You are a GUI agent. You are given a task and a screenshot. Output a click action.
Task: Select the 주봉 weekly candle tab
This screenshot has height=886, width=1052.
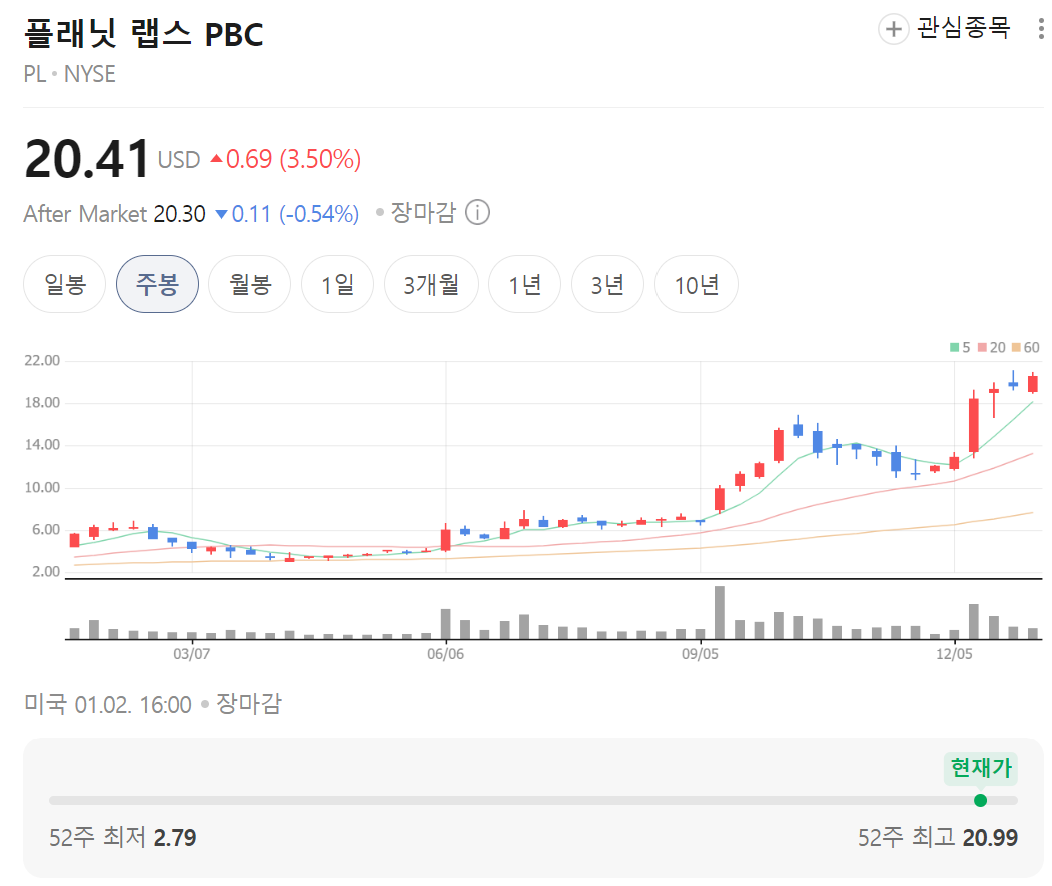pos(158,284)
